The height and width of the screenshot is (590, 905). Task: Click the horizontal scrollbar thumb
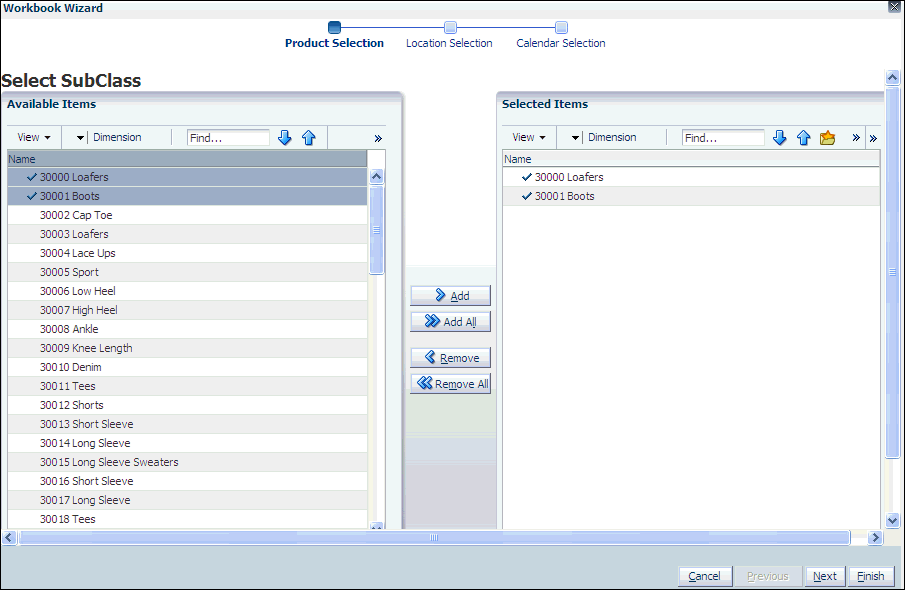point(434,537)
